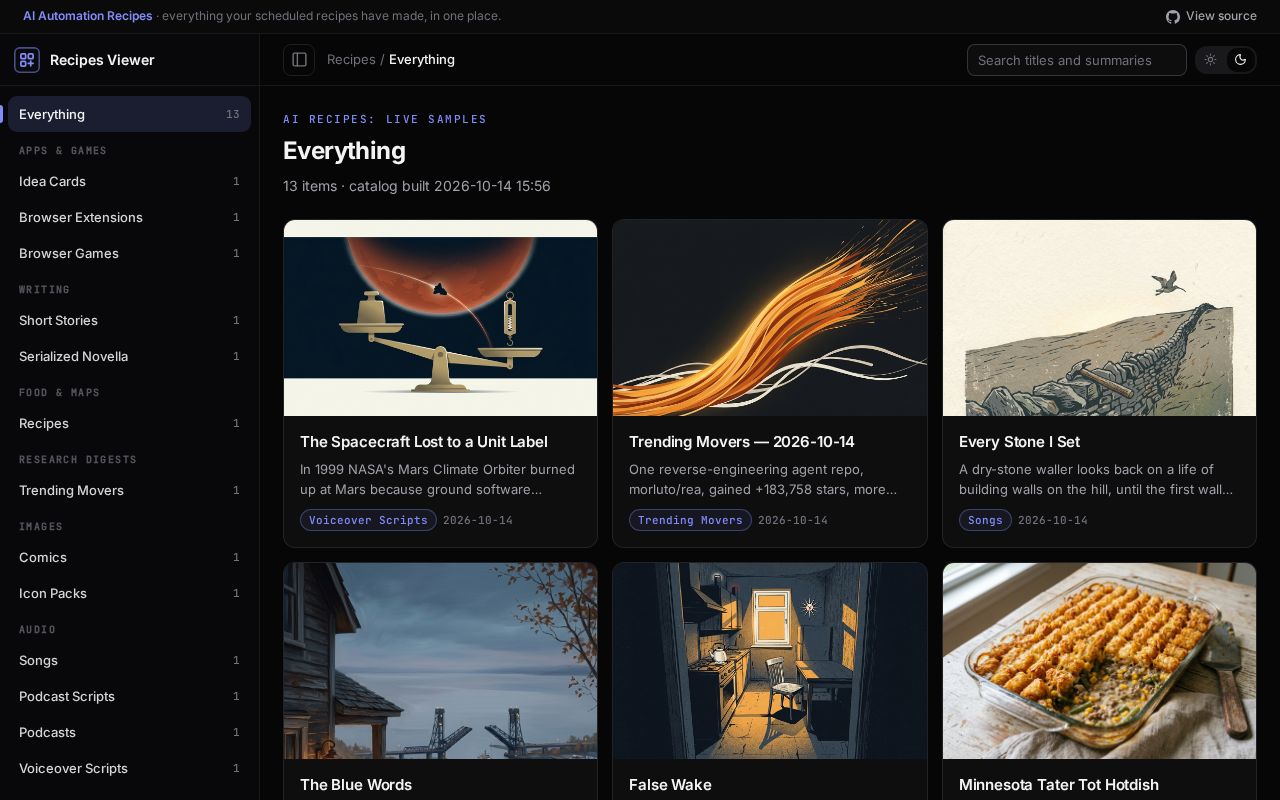Viewport: 1280px width, 800px height.
Task: Open the Mars scale spacecraft thumbnail
Action: 440,318
